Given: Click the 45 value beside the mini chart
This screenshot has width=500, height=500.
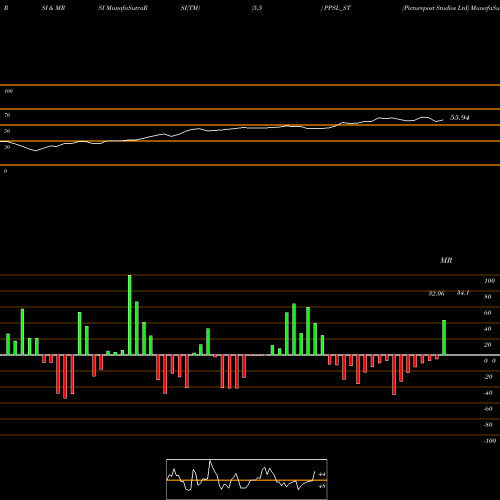Looking at the screenshot, I should [322, 486].
